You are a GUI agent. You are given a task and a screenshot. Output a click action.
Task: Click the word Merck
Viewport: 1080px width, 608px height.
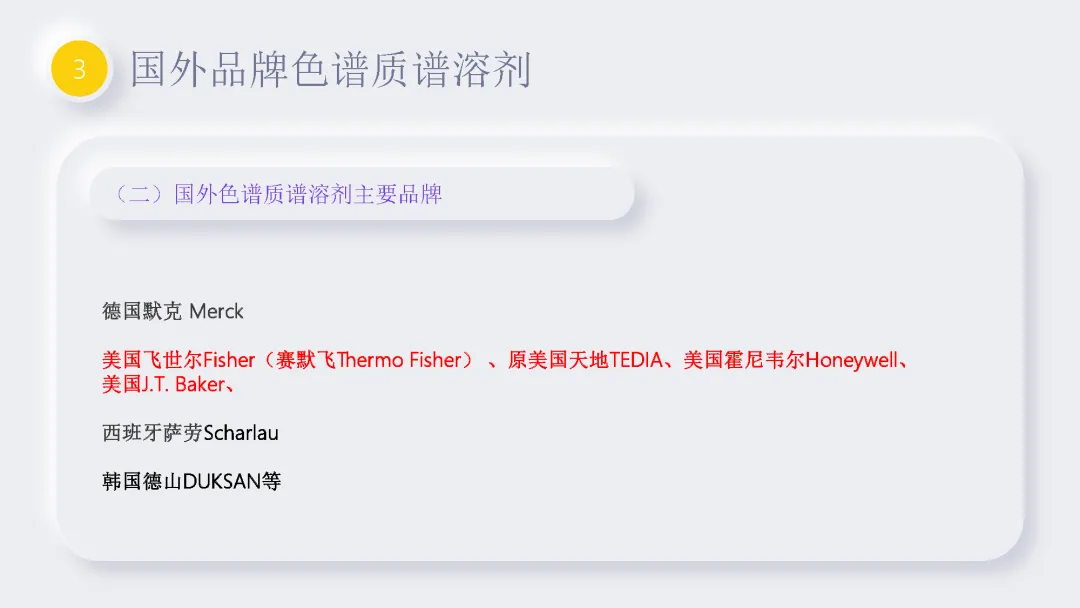[x=216, y=311]
